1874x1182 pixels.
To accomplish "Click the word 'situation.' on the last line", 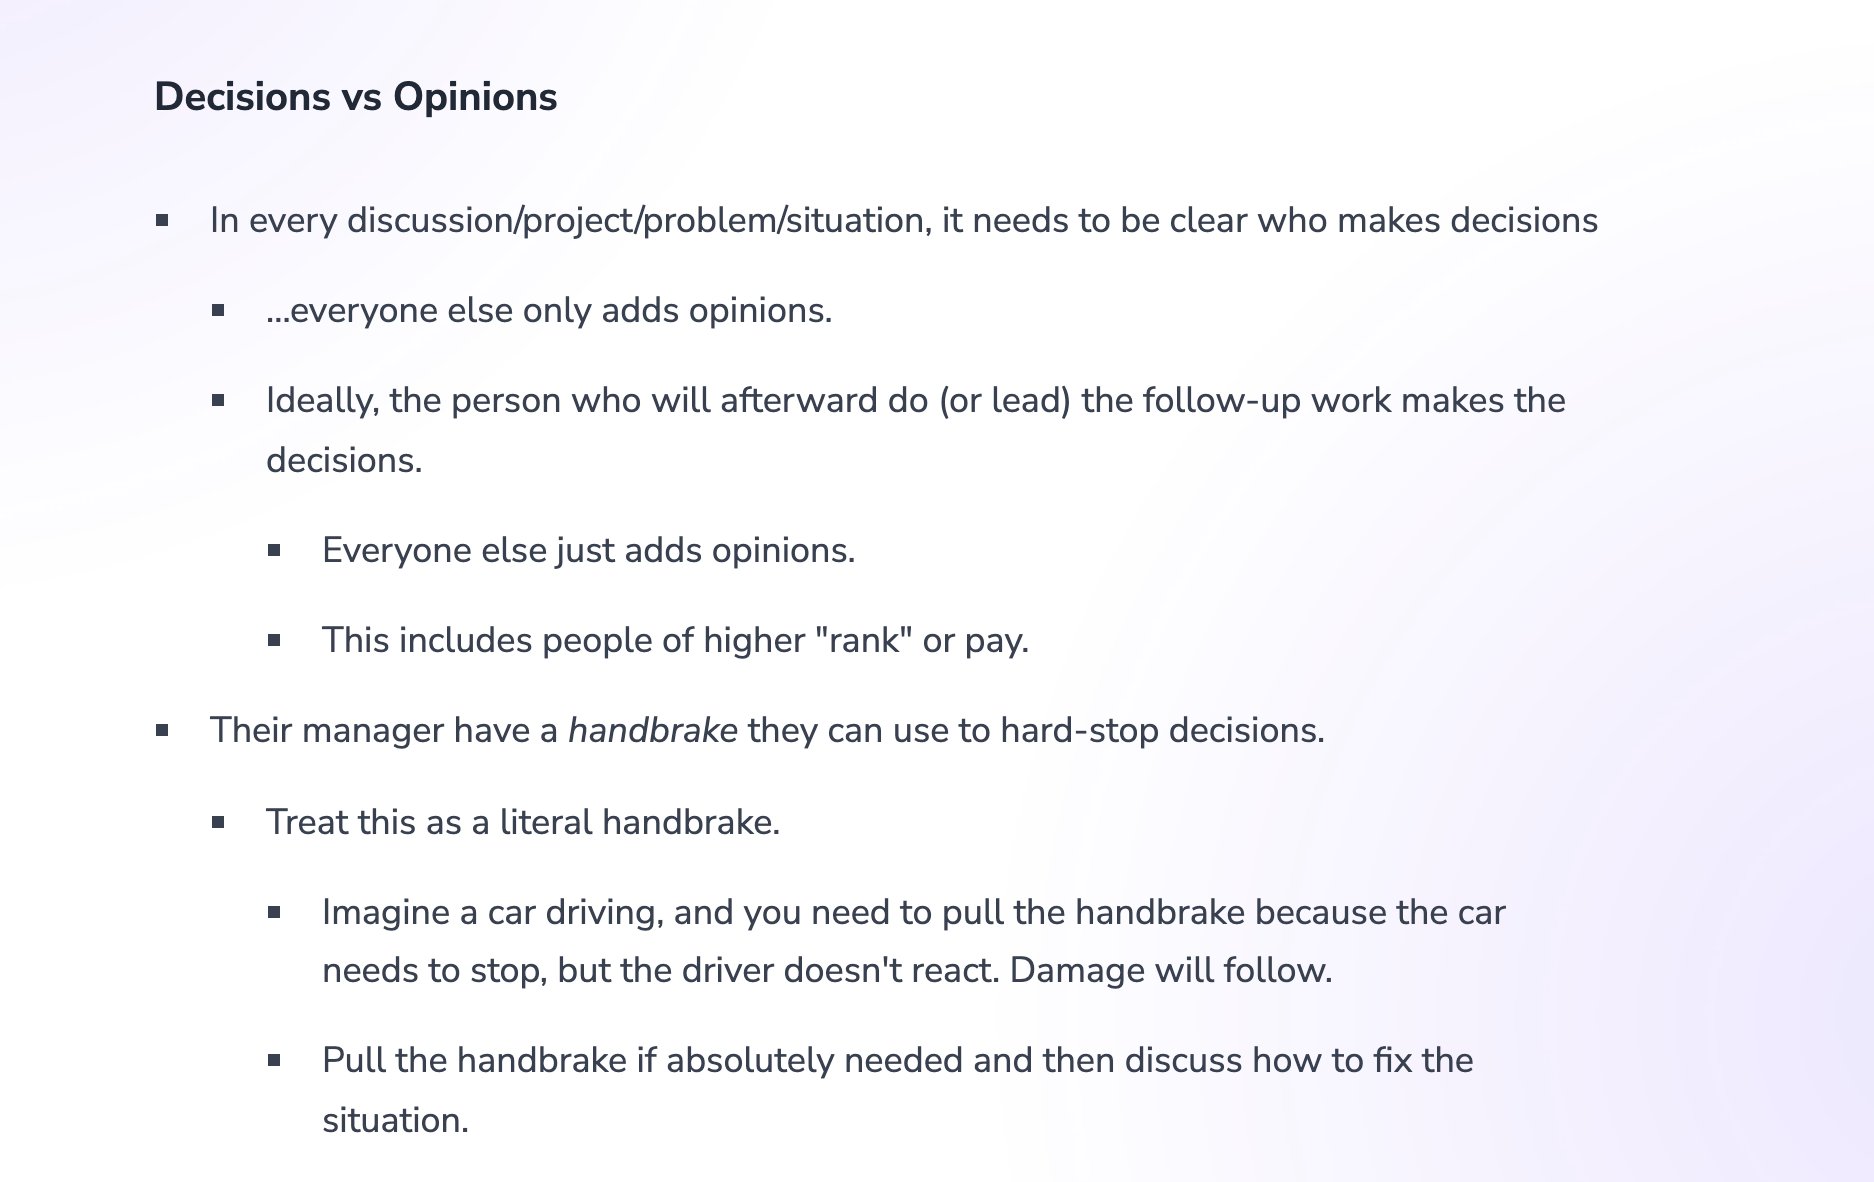I will pos(395,1120).
